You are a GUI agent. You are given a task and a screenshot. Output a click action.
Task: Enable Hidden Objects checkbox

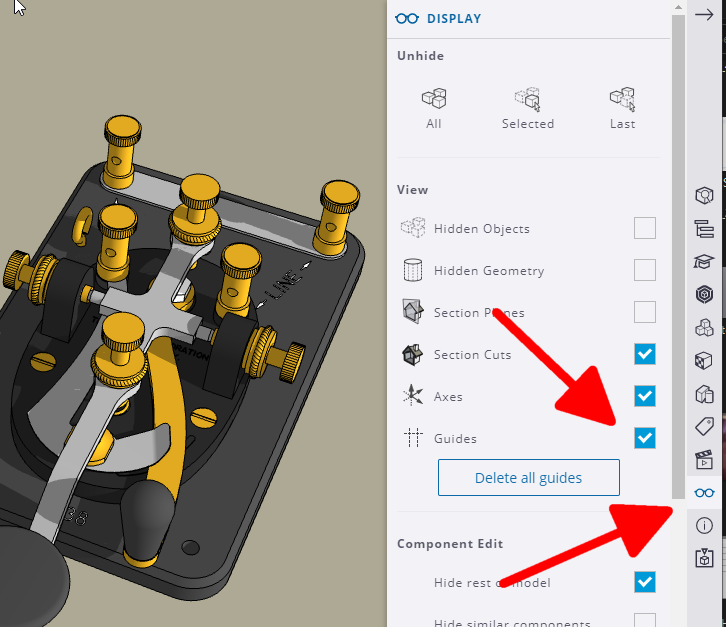coord(645,228)
